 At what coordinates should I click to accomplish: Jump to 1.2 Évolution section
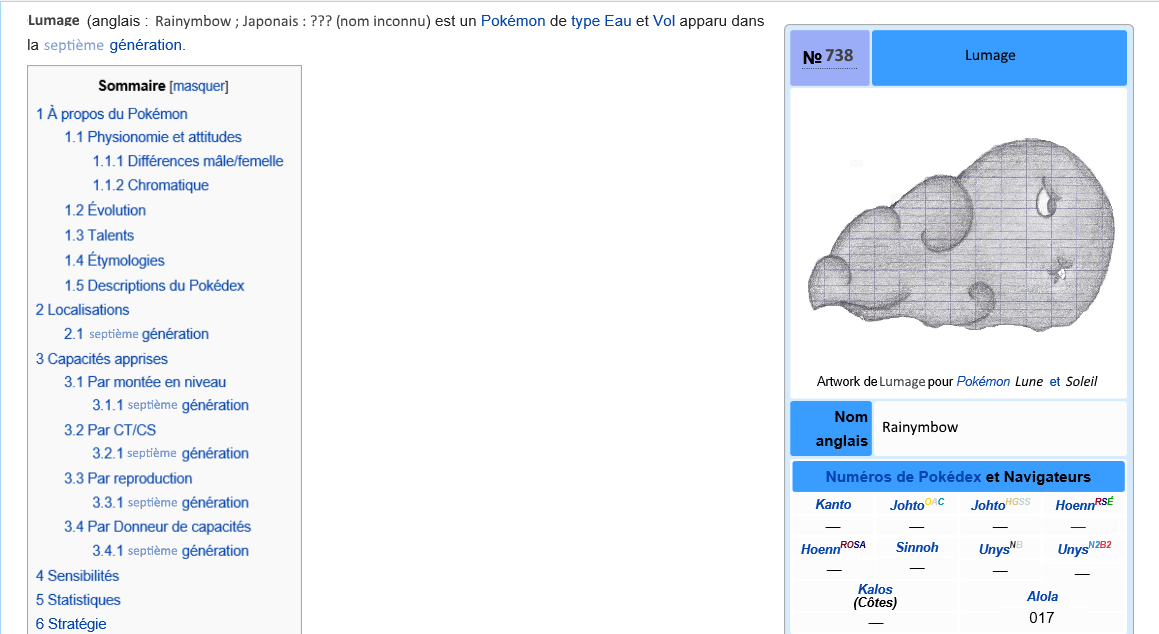point(104,210)
